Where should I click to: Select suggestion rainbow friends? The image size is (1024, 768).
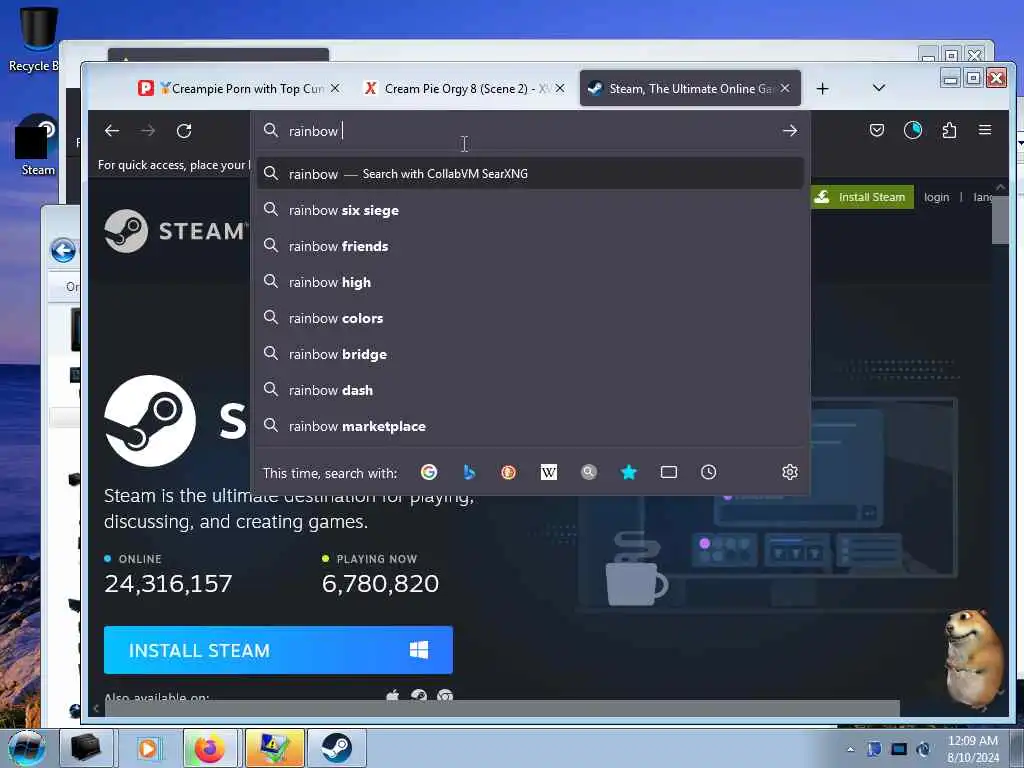pyautogui.click(x=530, y=246)
